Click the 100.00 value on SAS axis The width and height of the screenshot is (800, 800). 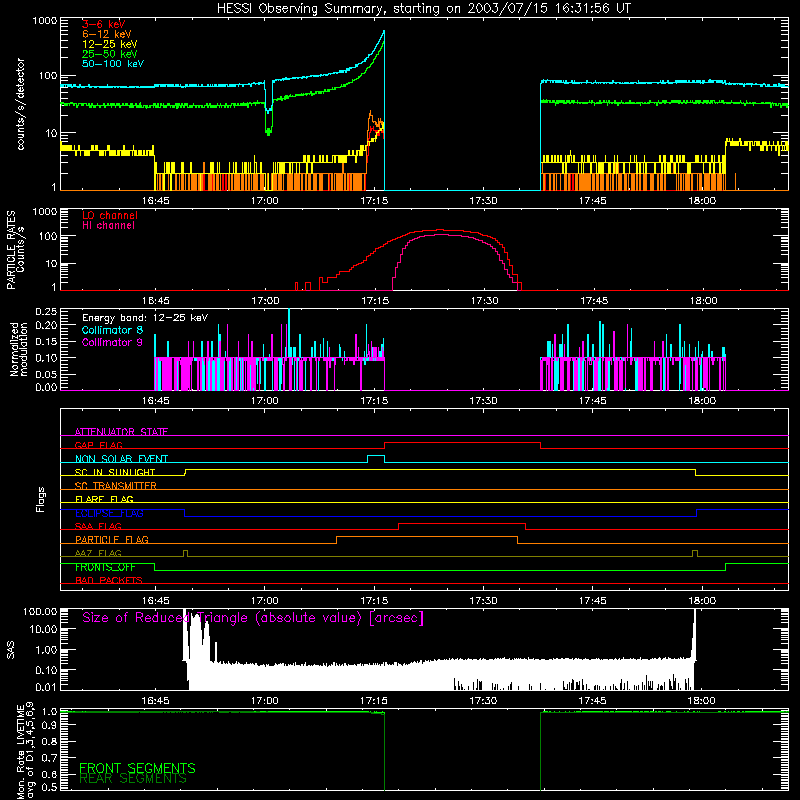click(40, 611)
